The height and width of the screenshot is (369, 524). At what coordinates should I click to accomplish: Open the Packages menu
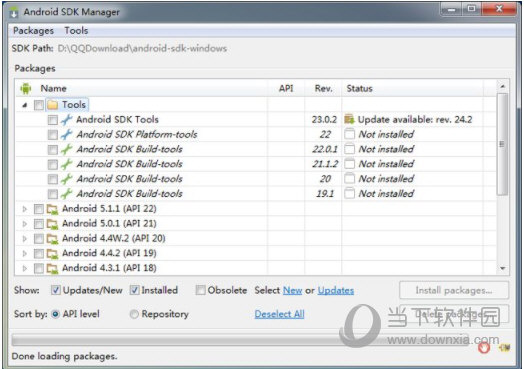(x=33, y=31)
